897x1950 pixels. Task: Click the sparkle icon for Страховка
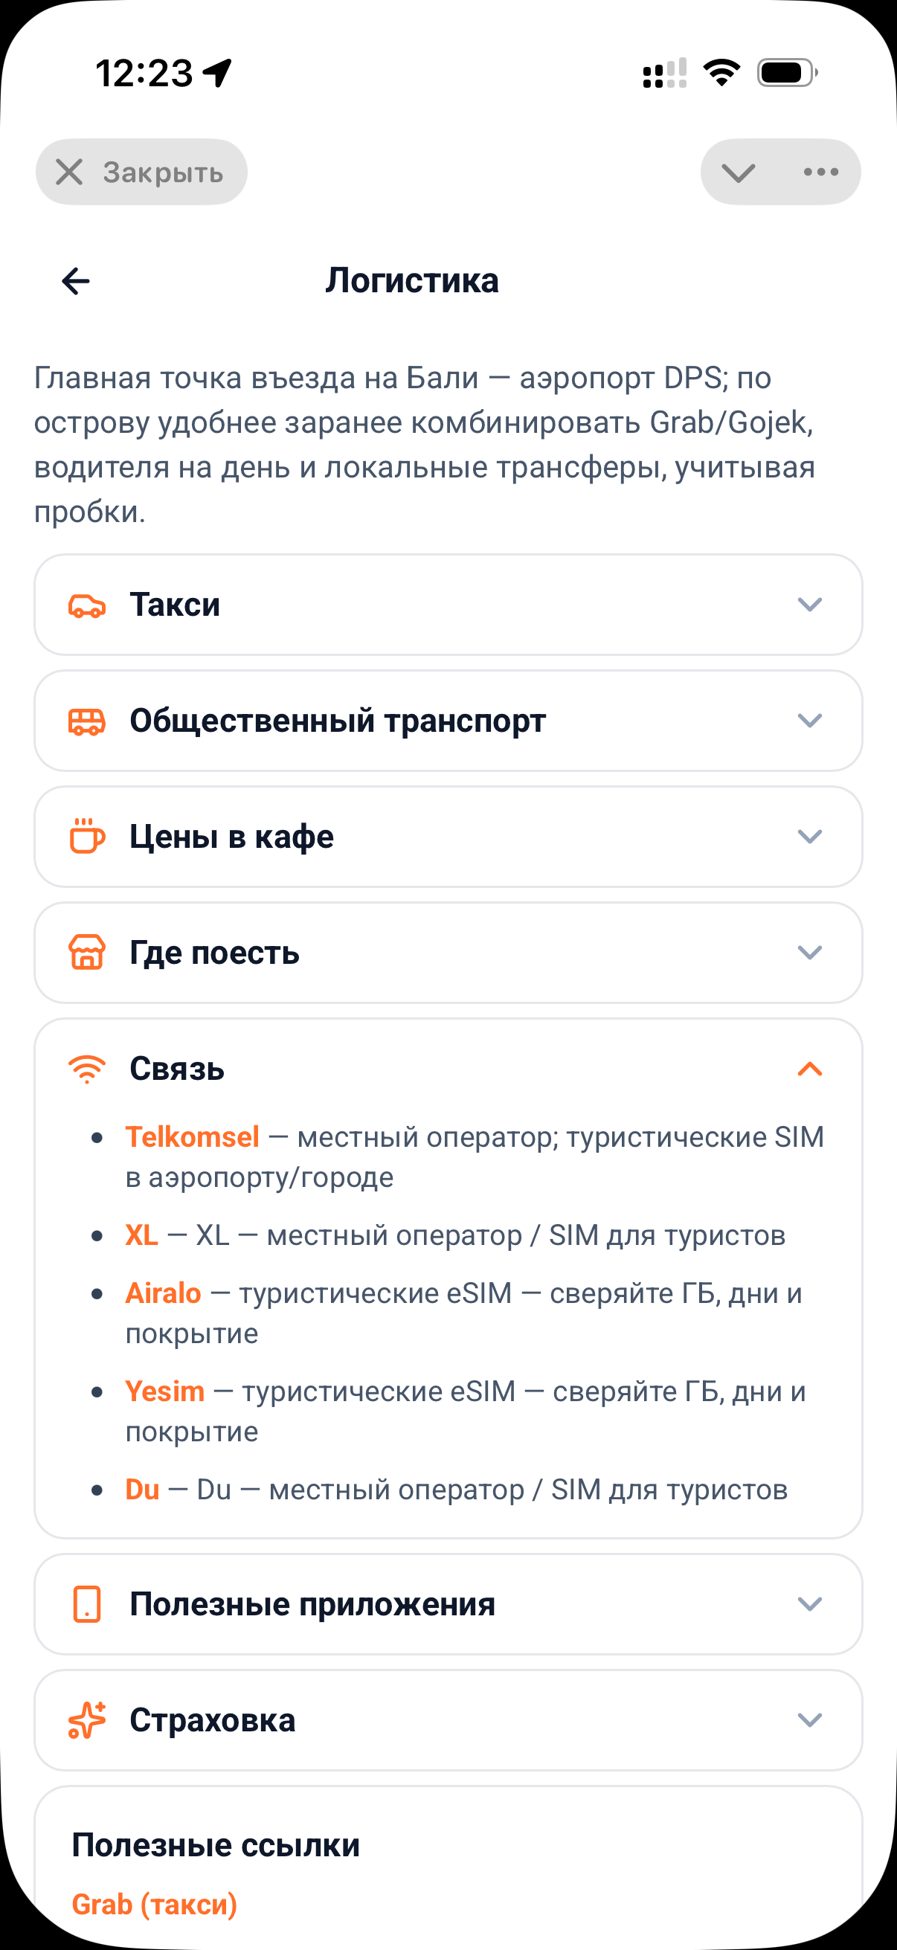87,1720
